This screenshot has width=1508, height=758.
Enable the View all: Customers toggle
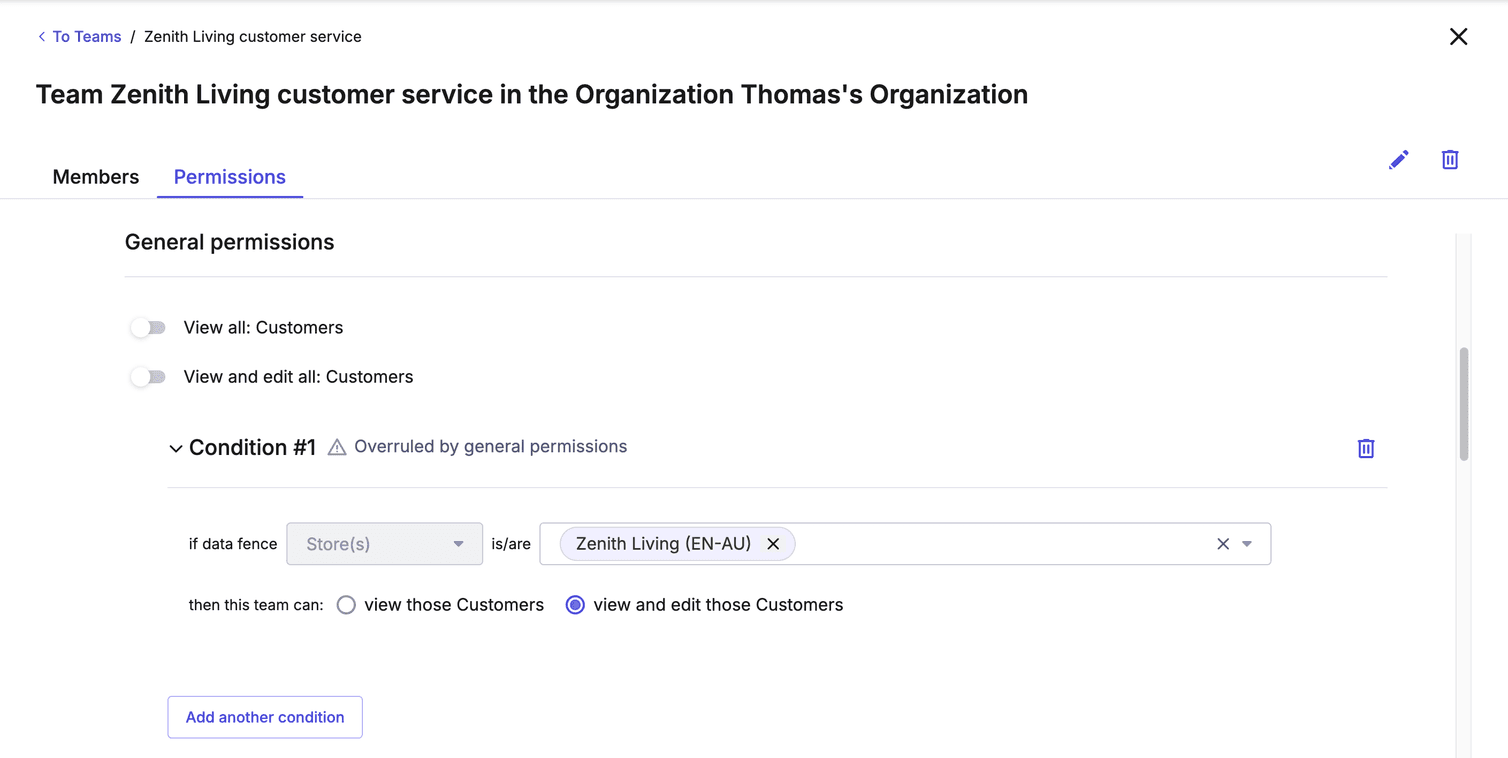(x=148, y=327)
